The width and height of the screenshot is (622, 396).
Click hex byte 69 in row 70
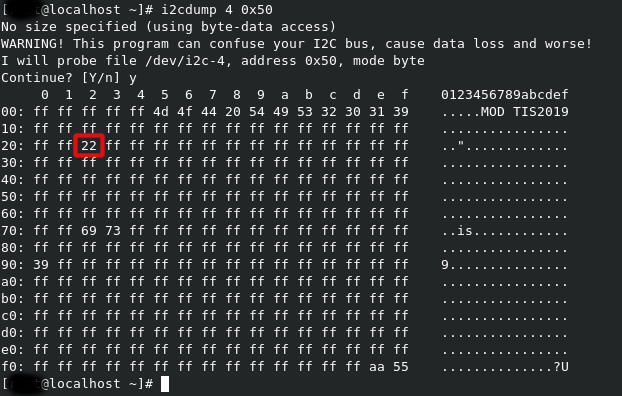pyautogui.click(x=89, y=231)
